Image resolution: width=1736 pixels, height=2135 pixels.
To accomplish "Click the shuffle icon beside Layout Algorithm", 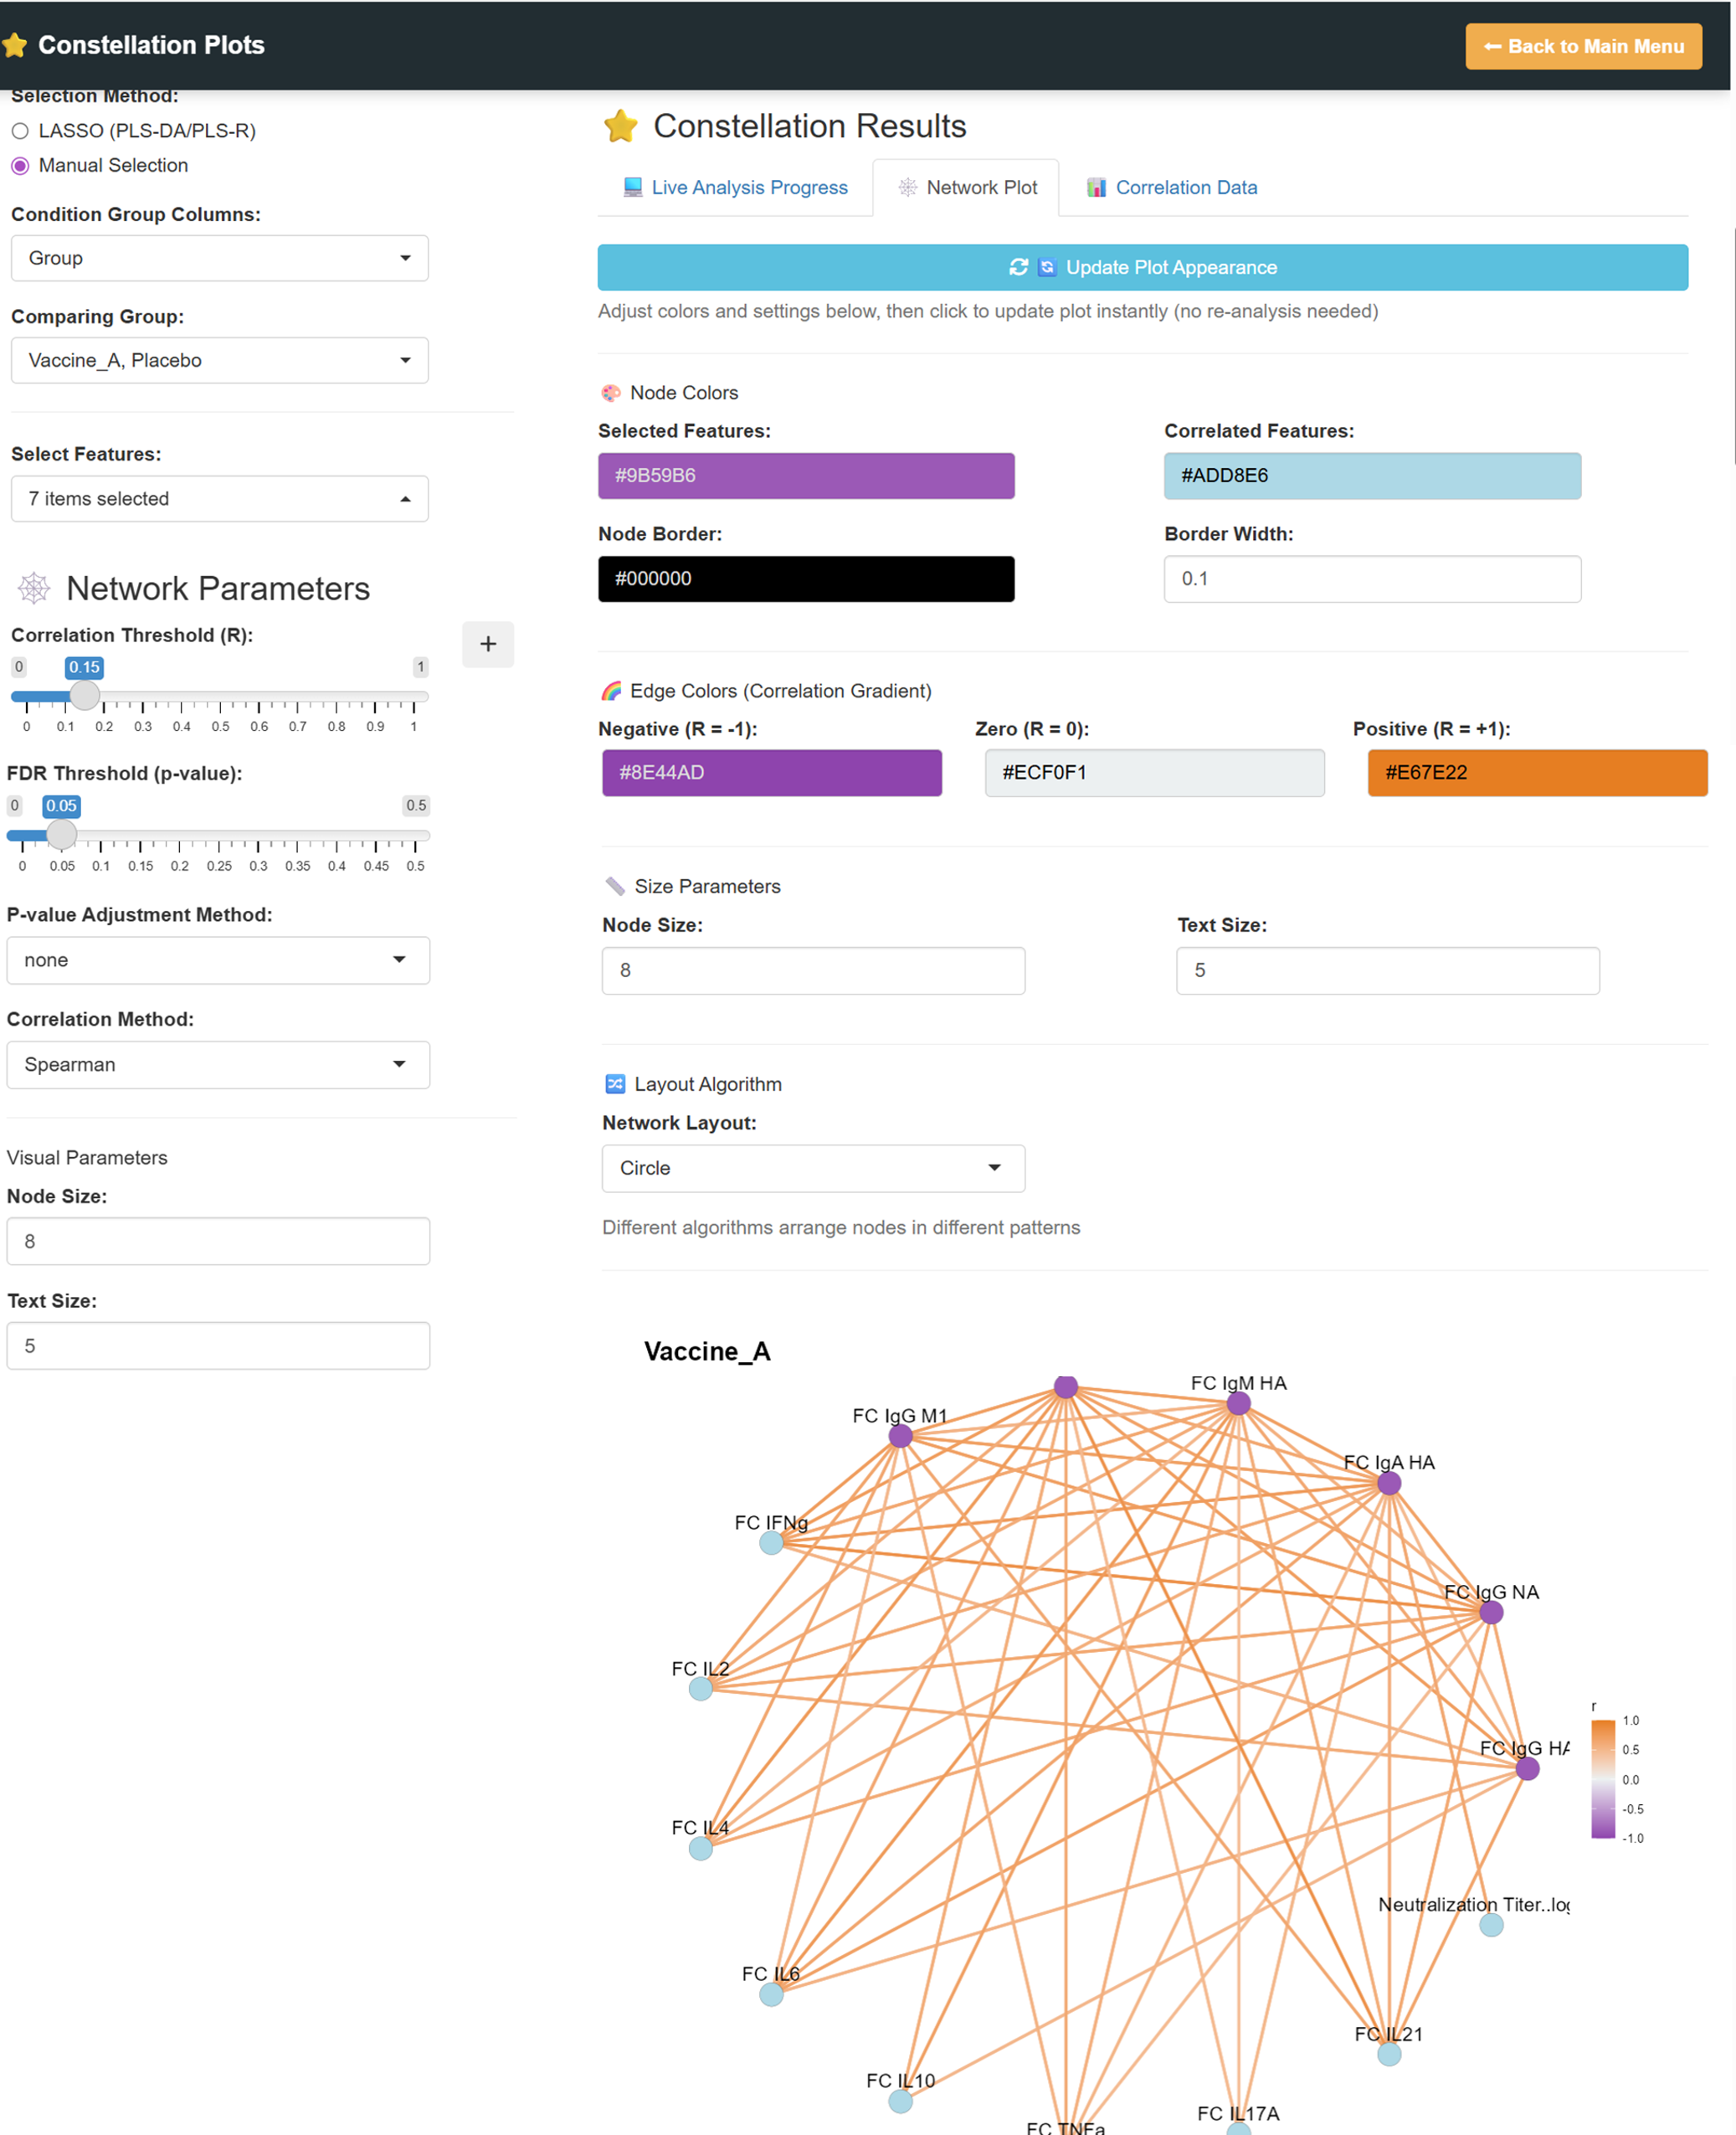I will coord(615,1084).
